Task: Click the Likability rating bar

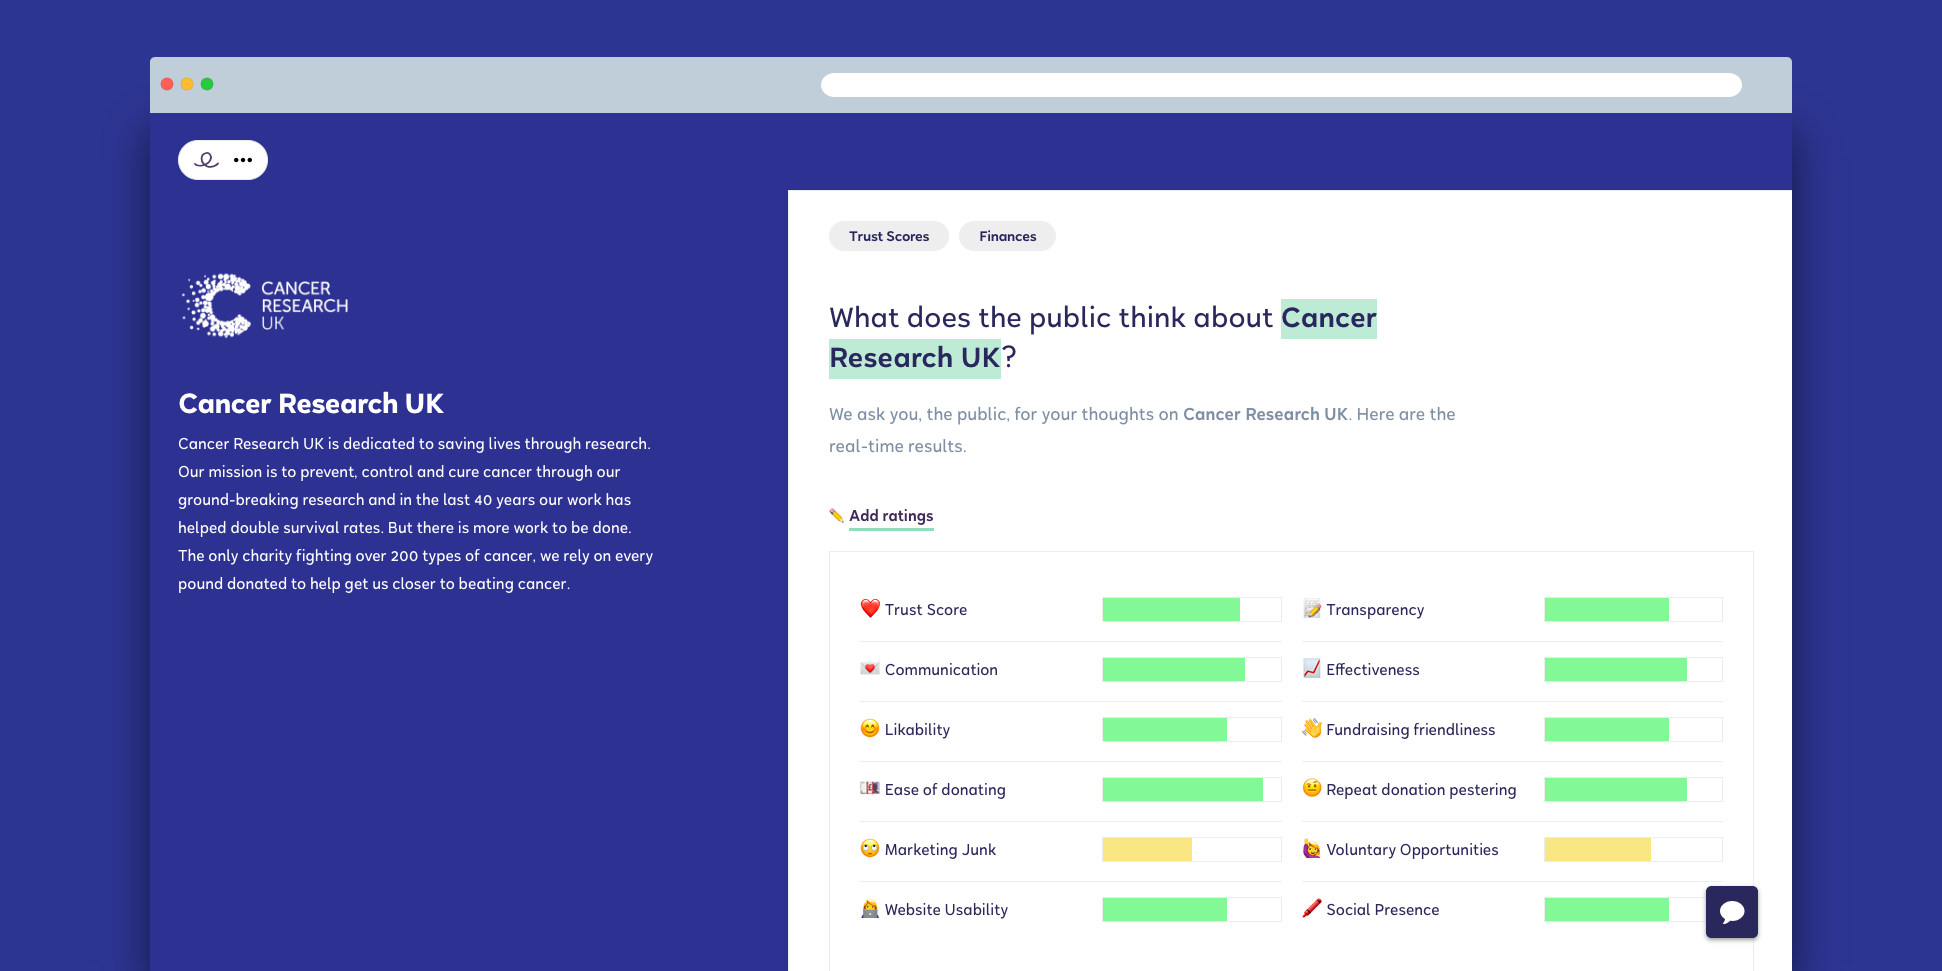Action: click(1192, 729)
